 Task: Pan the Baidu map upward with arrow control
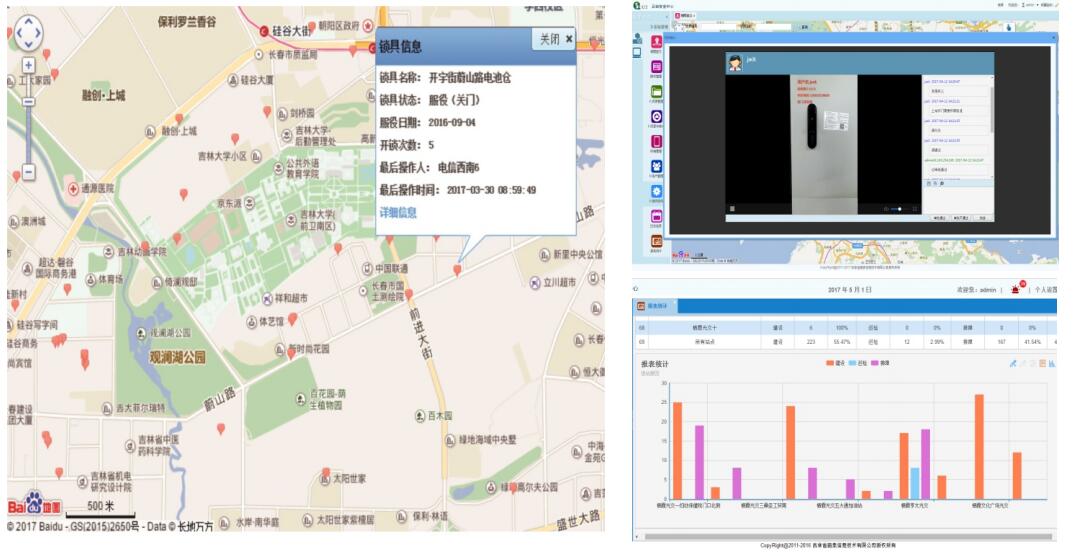point(28,21)
